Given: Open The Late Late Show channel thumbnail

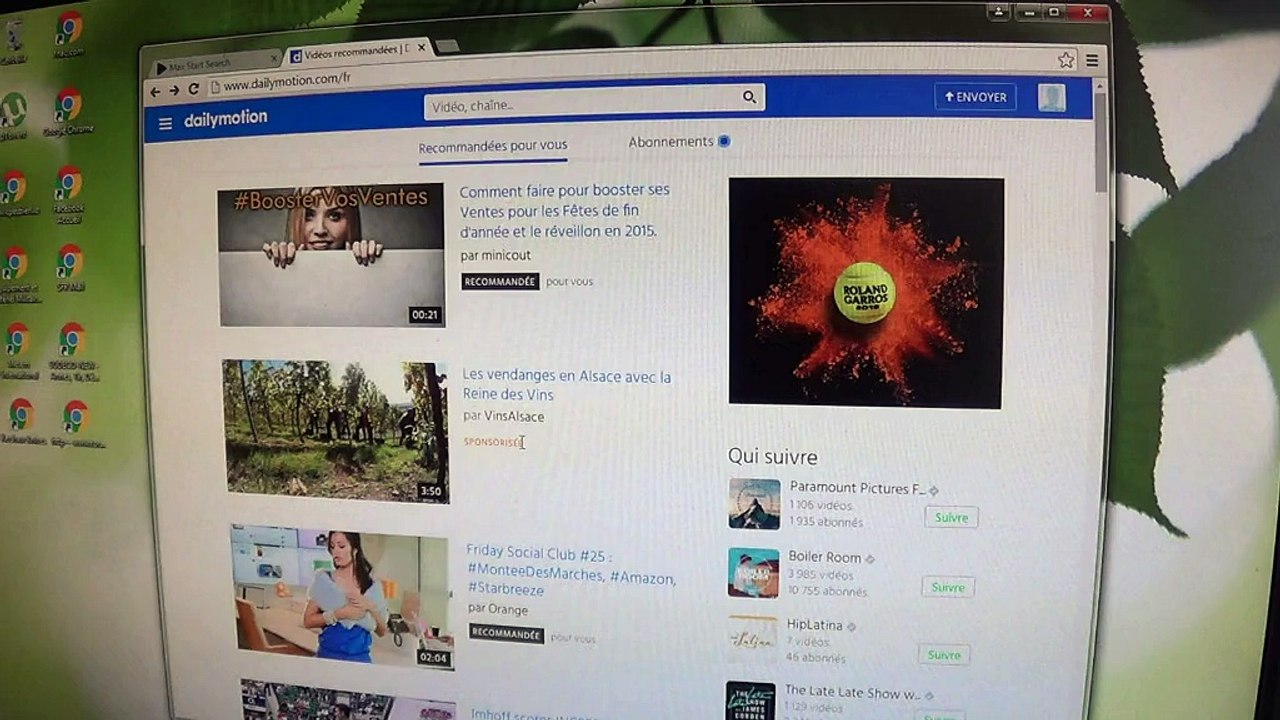Looking at the screenshot, I should tap(750, 701).
